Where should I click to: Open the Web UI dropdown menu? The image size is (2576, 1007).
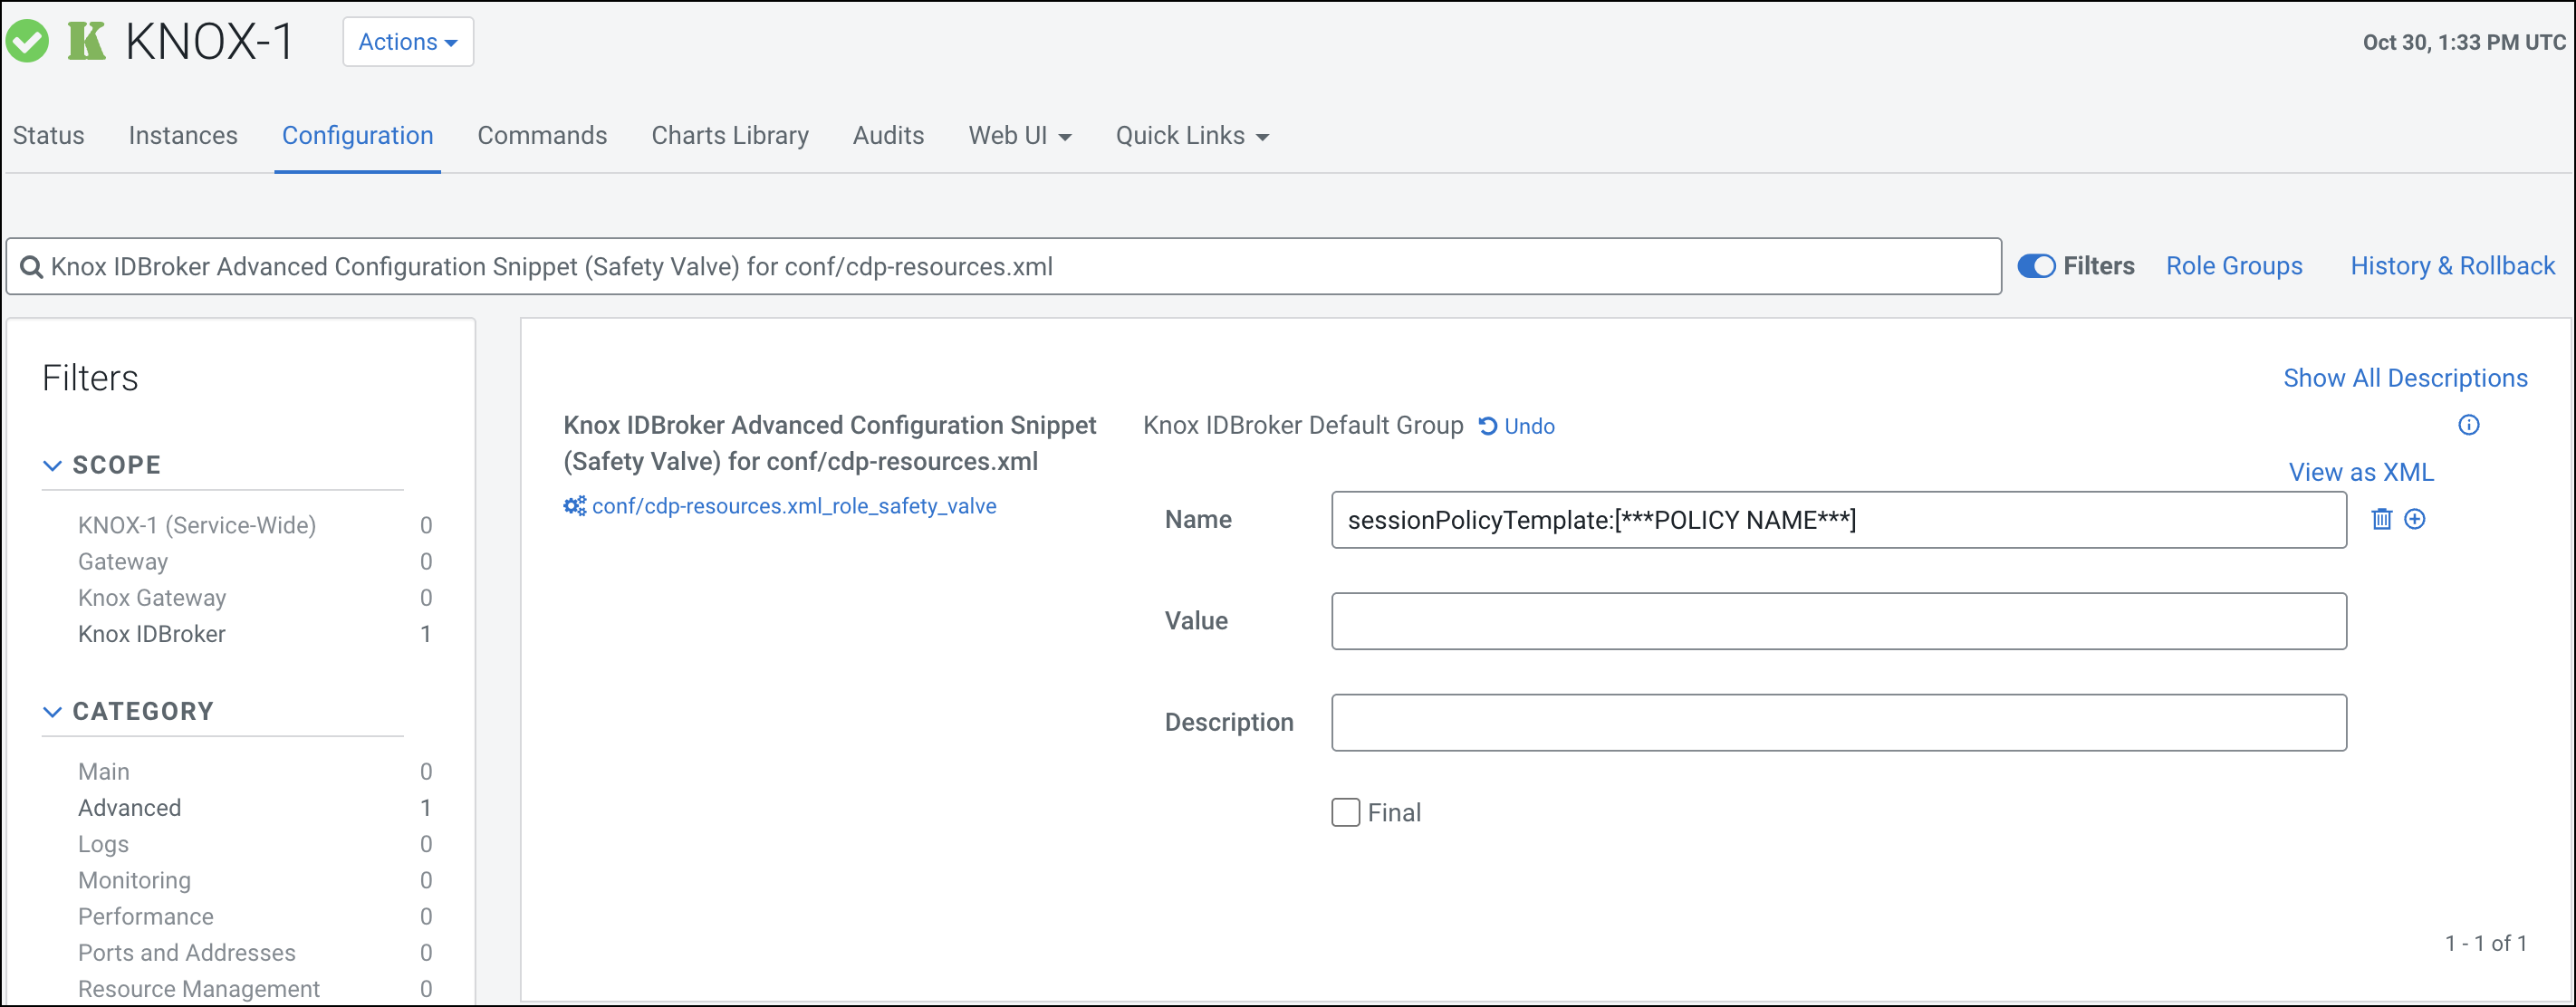pyautogui.click(x=1019, y=136)
